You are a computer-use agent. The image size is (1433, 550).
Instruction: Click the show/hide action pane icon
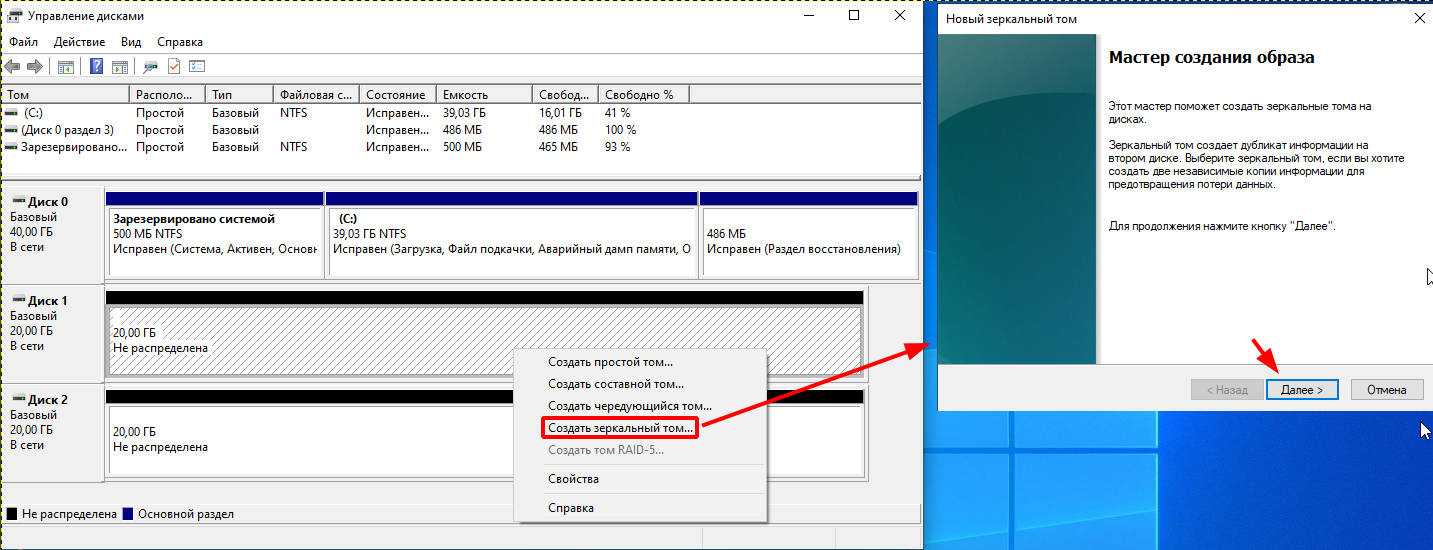click(x=119, y=67)
